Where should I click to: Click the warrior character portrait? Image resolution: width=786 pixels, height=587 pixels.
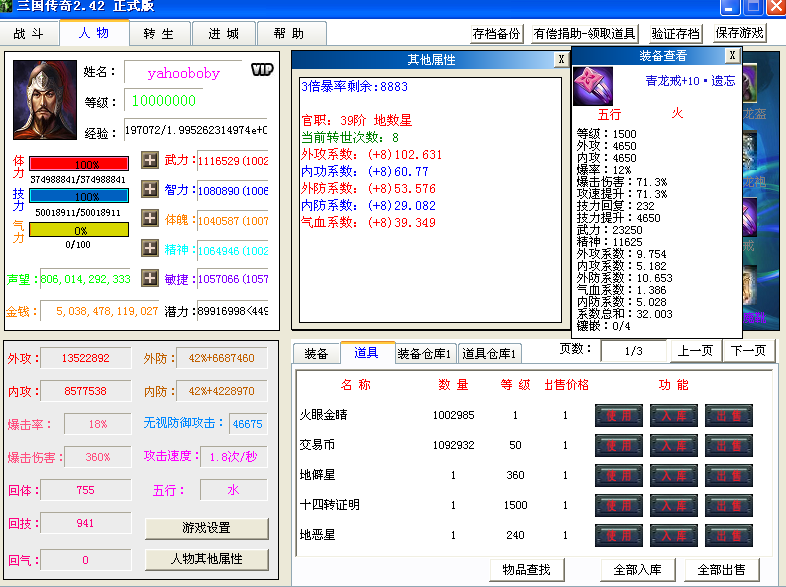[x=43, y=99]
